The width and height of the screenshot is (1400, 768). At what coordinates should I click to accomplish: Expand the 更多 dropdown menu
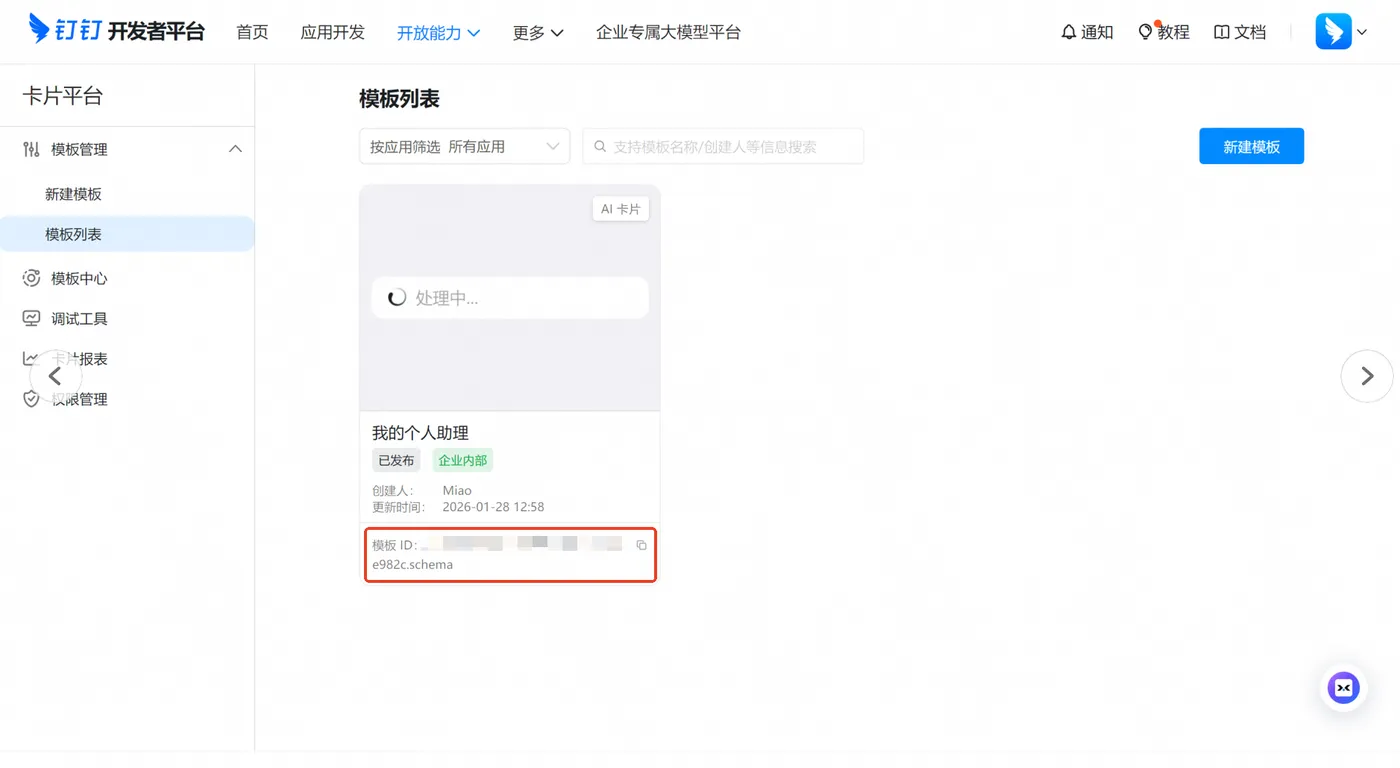pos(538,33)
